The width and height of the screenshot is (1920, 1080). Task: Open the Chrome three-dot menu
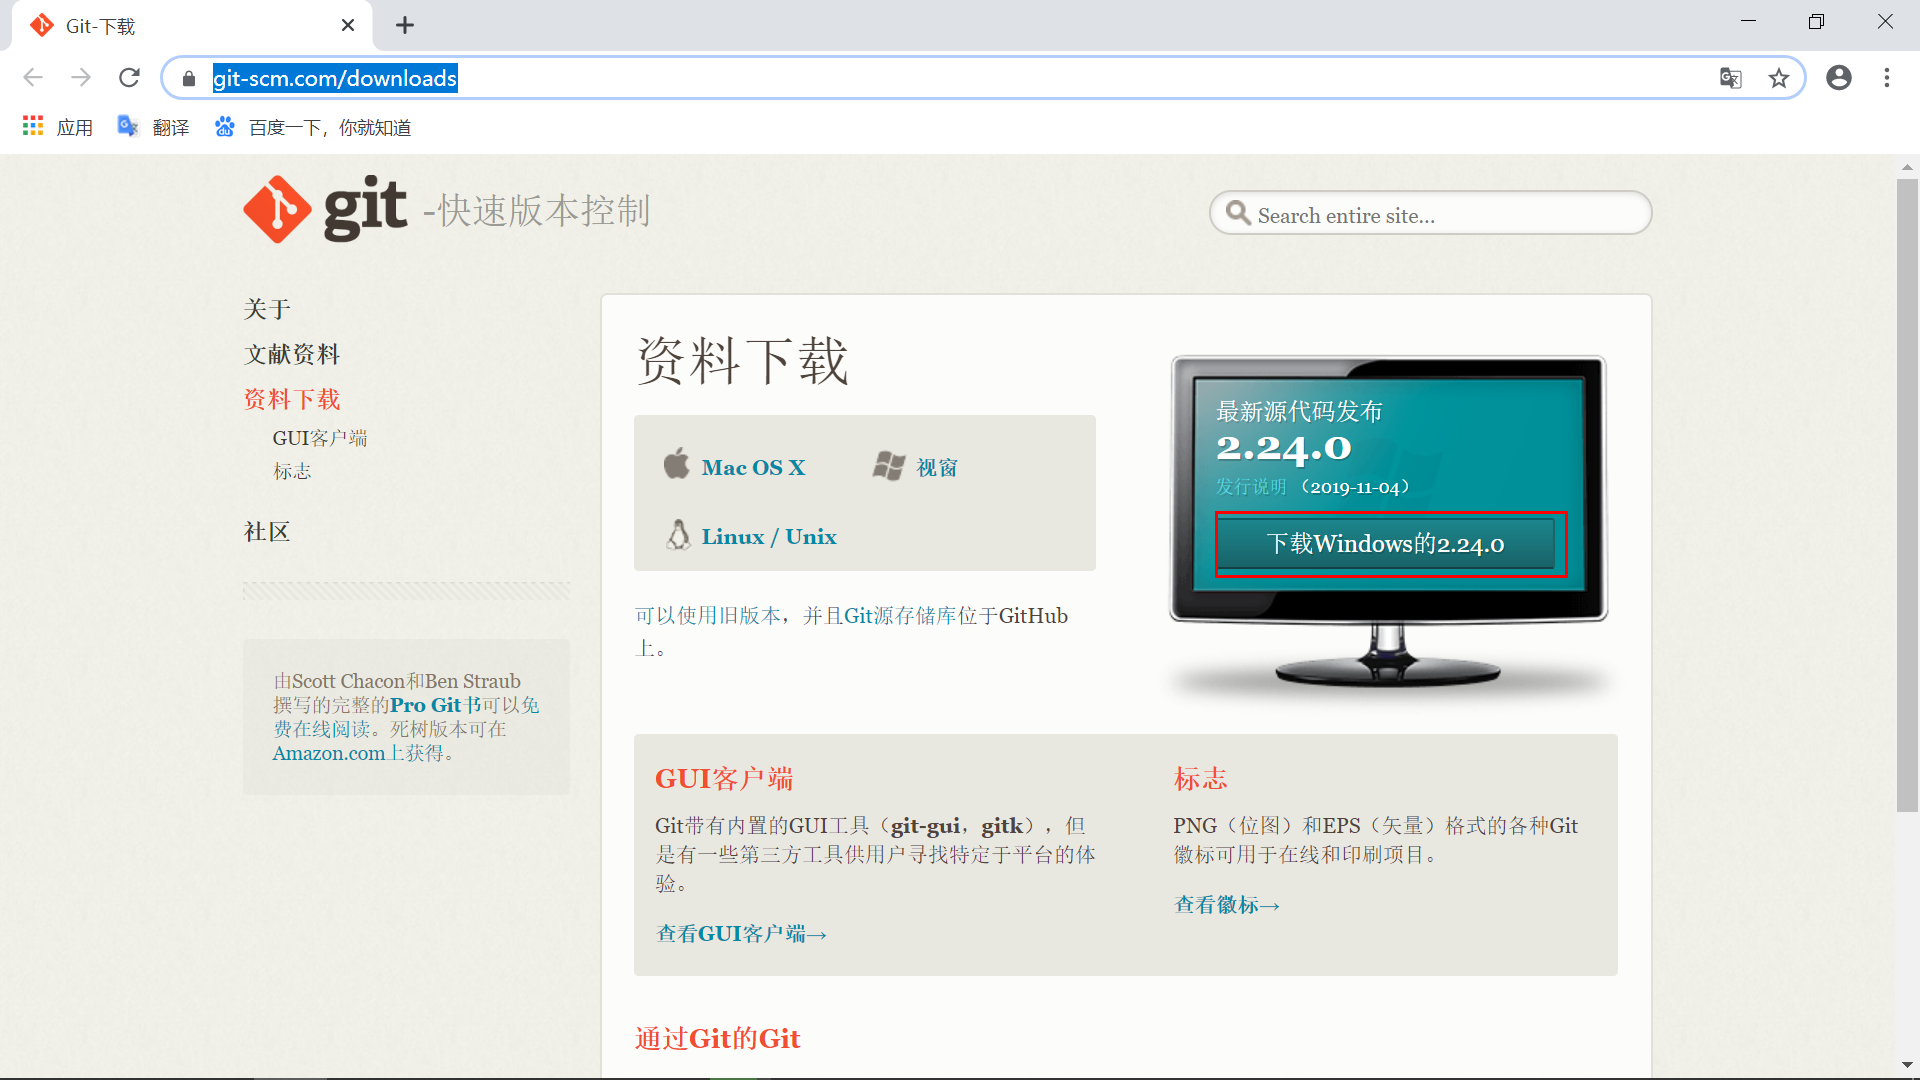1886,78
